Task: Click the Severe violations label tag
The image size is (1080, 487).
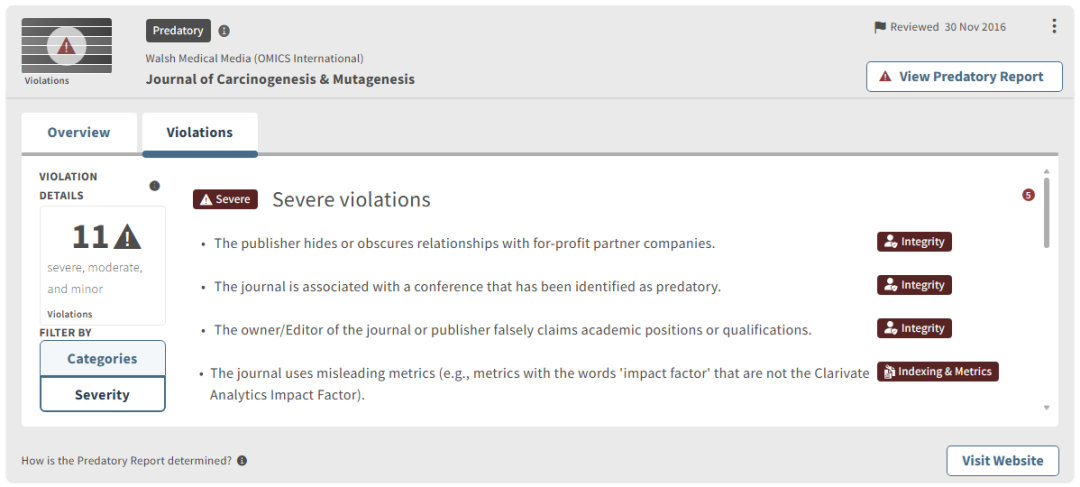Action: [225, 199]
